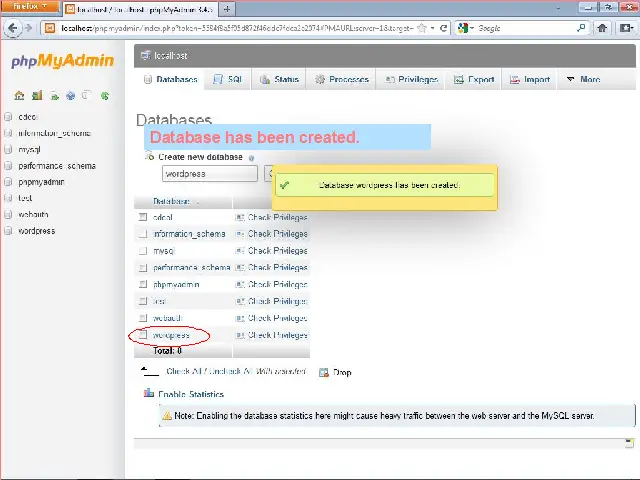Viewport: 640px width, 480px height.
Task: Click Check Privileges link for phpmyadmin
Action: (278, 284)
